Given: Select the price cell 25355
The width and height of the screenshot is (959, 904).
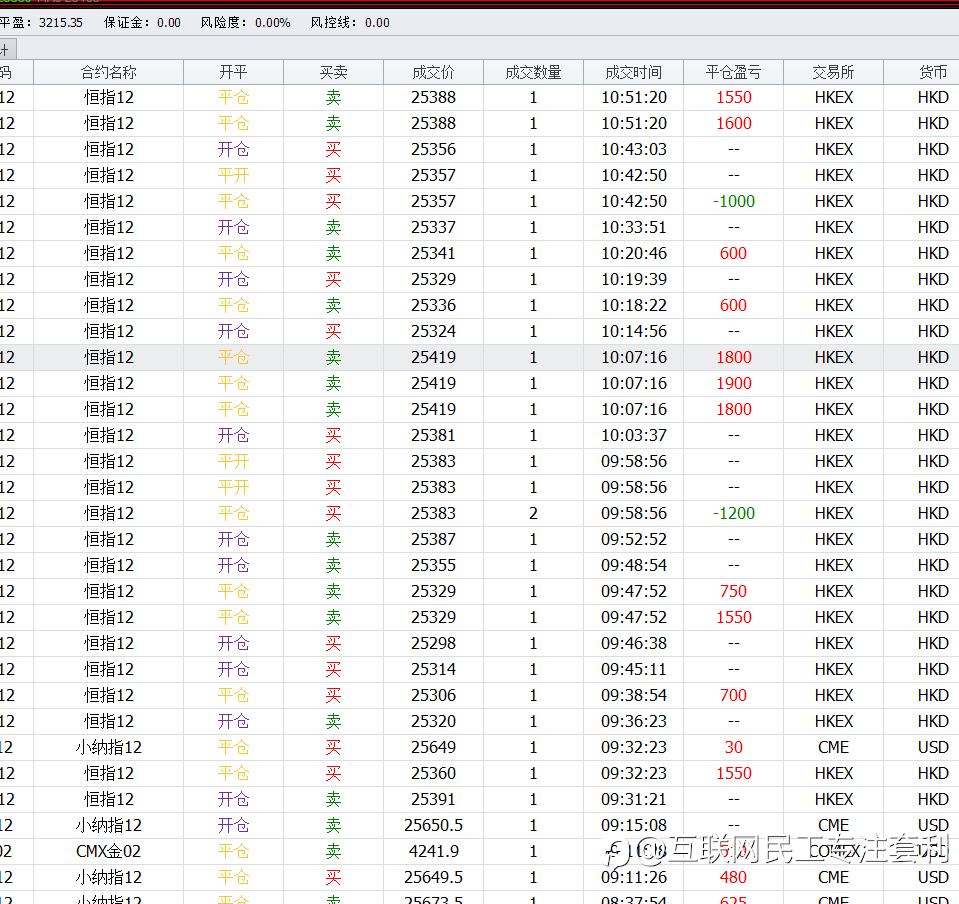Looking at the screenshot, I should 434,565.
